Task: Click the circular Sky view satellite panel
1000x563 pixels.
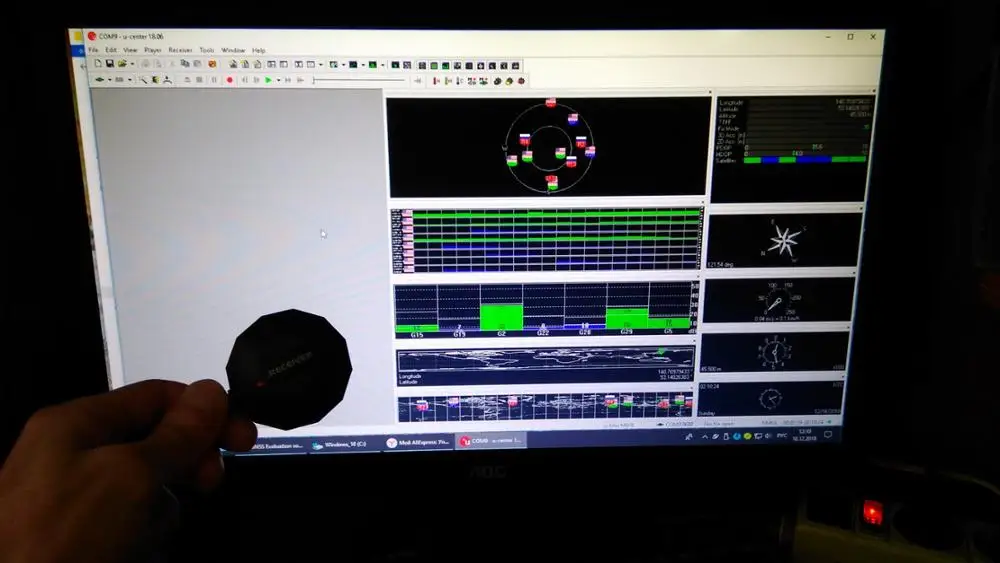Action: pyautogui.click(x=548, y=147)
